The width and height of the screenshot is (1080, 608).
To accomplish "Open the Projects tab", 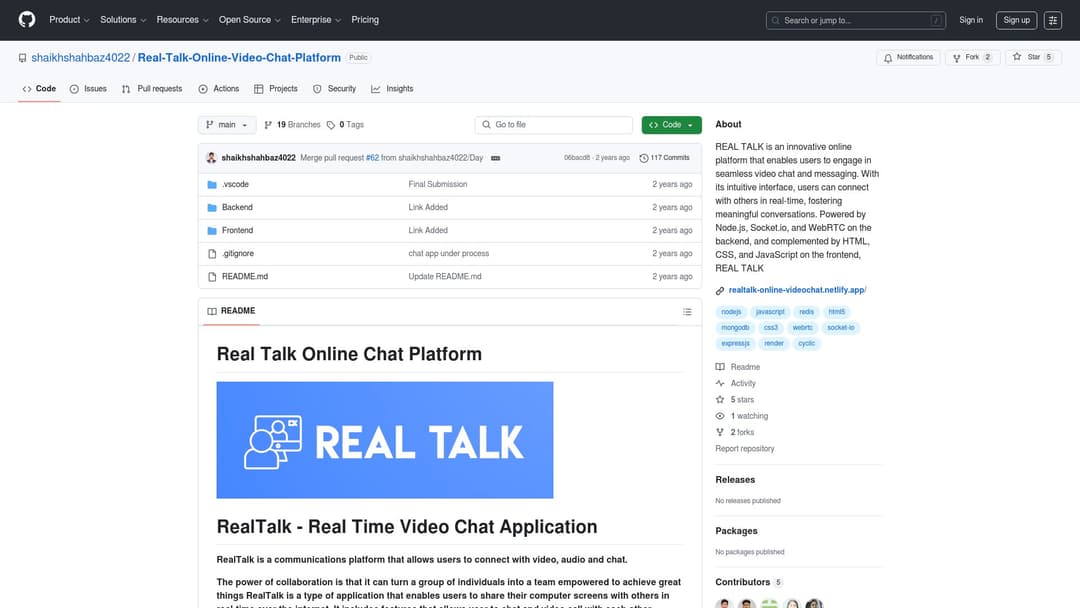I will click(x=276, y=89).
